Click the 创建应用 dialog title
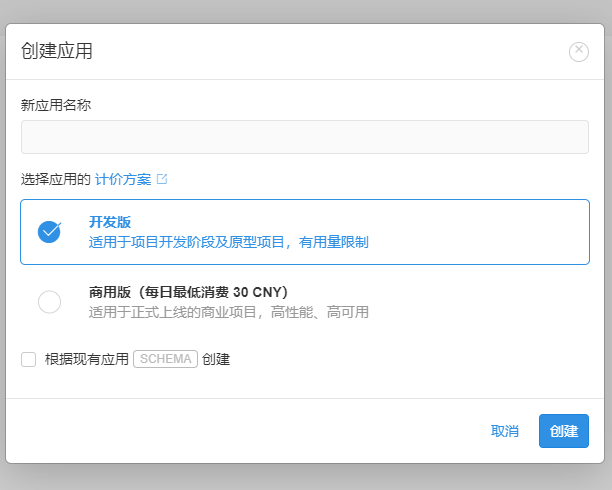612x490 pixels. pyautogui.click(x=57, y=51)
